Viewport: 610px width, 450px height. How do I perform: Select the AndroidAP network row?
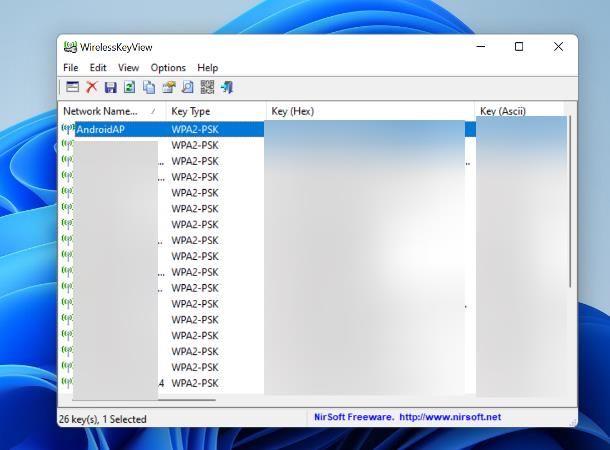click(x=268, y=129)
